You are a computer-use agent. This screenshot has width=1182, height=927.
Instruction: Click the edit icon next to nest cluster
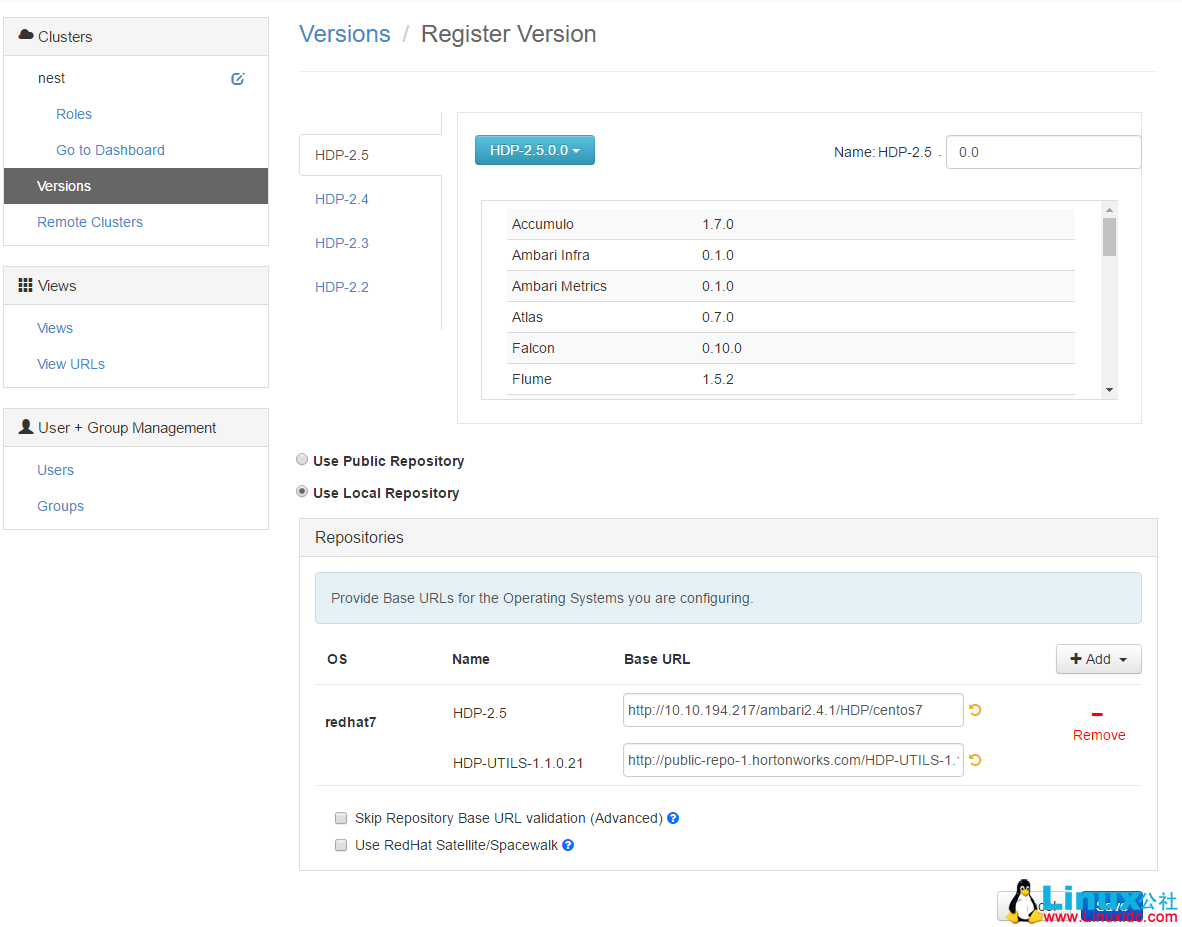click(x=238, y=79)
